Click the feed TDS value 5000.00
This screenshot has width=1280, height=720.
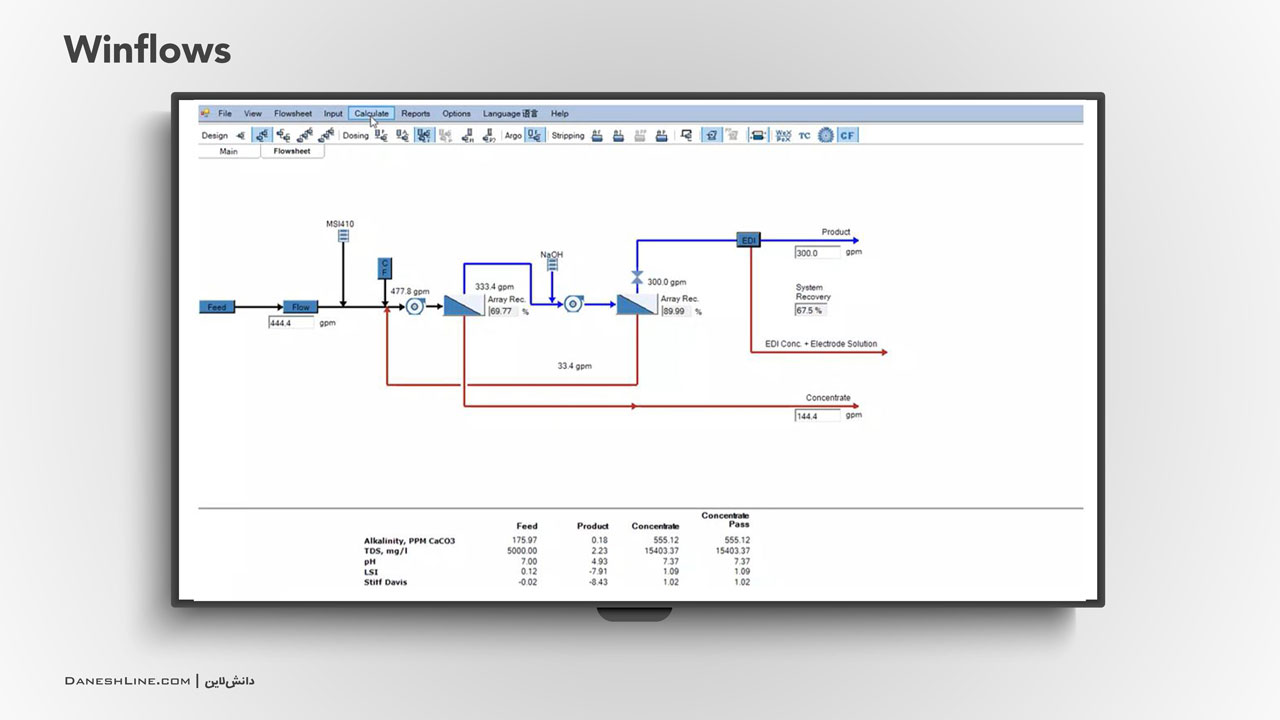point(522,551)
